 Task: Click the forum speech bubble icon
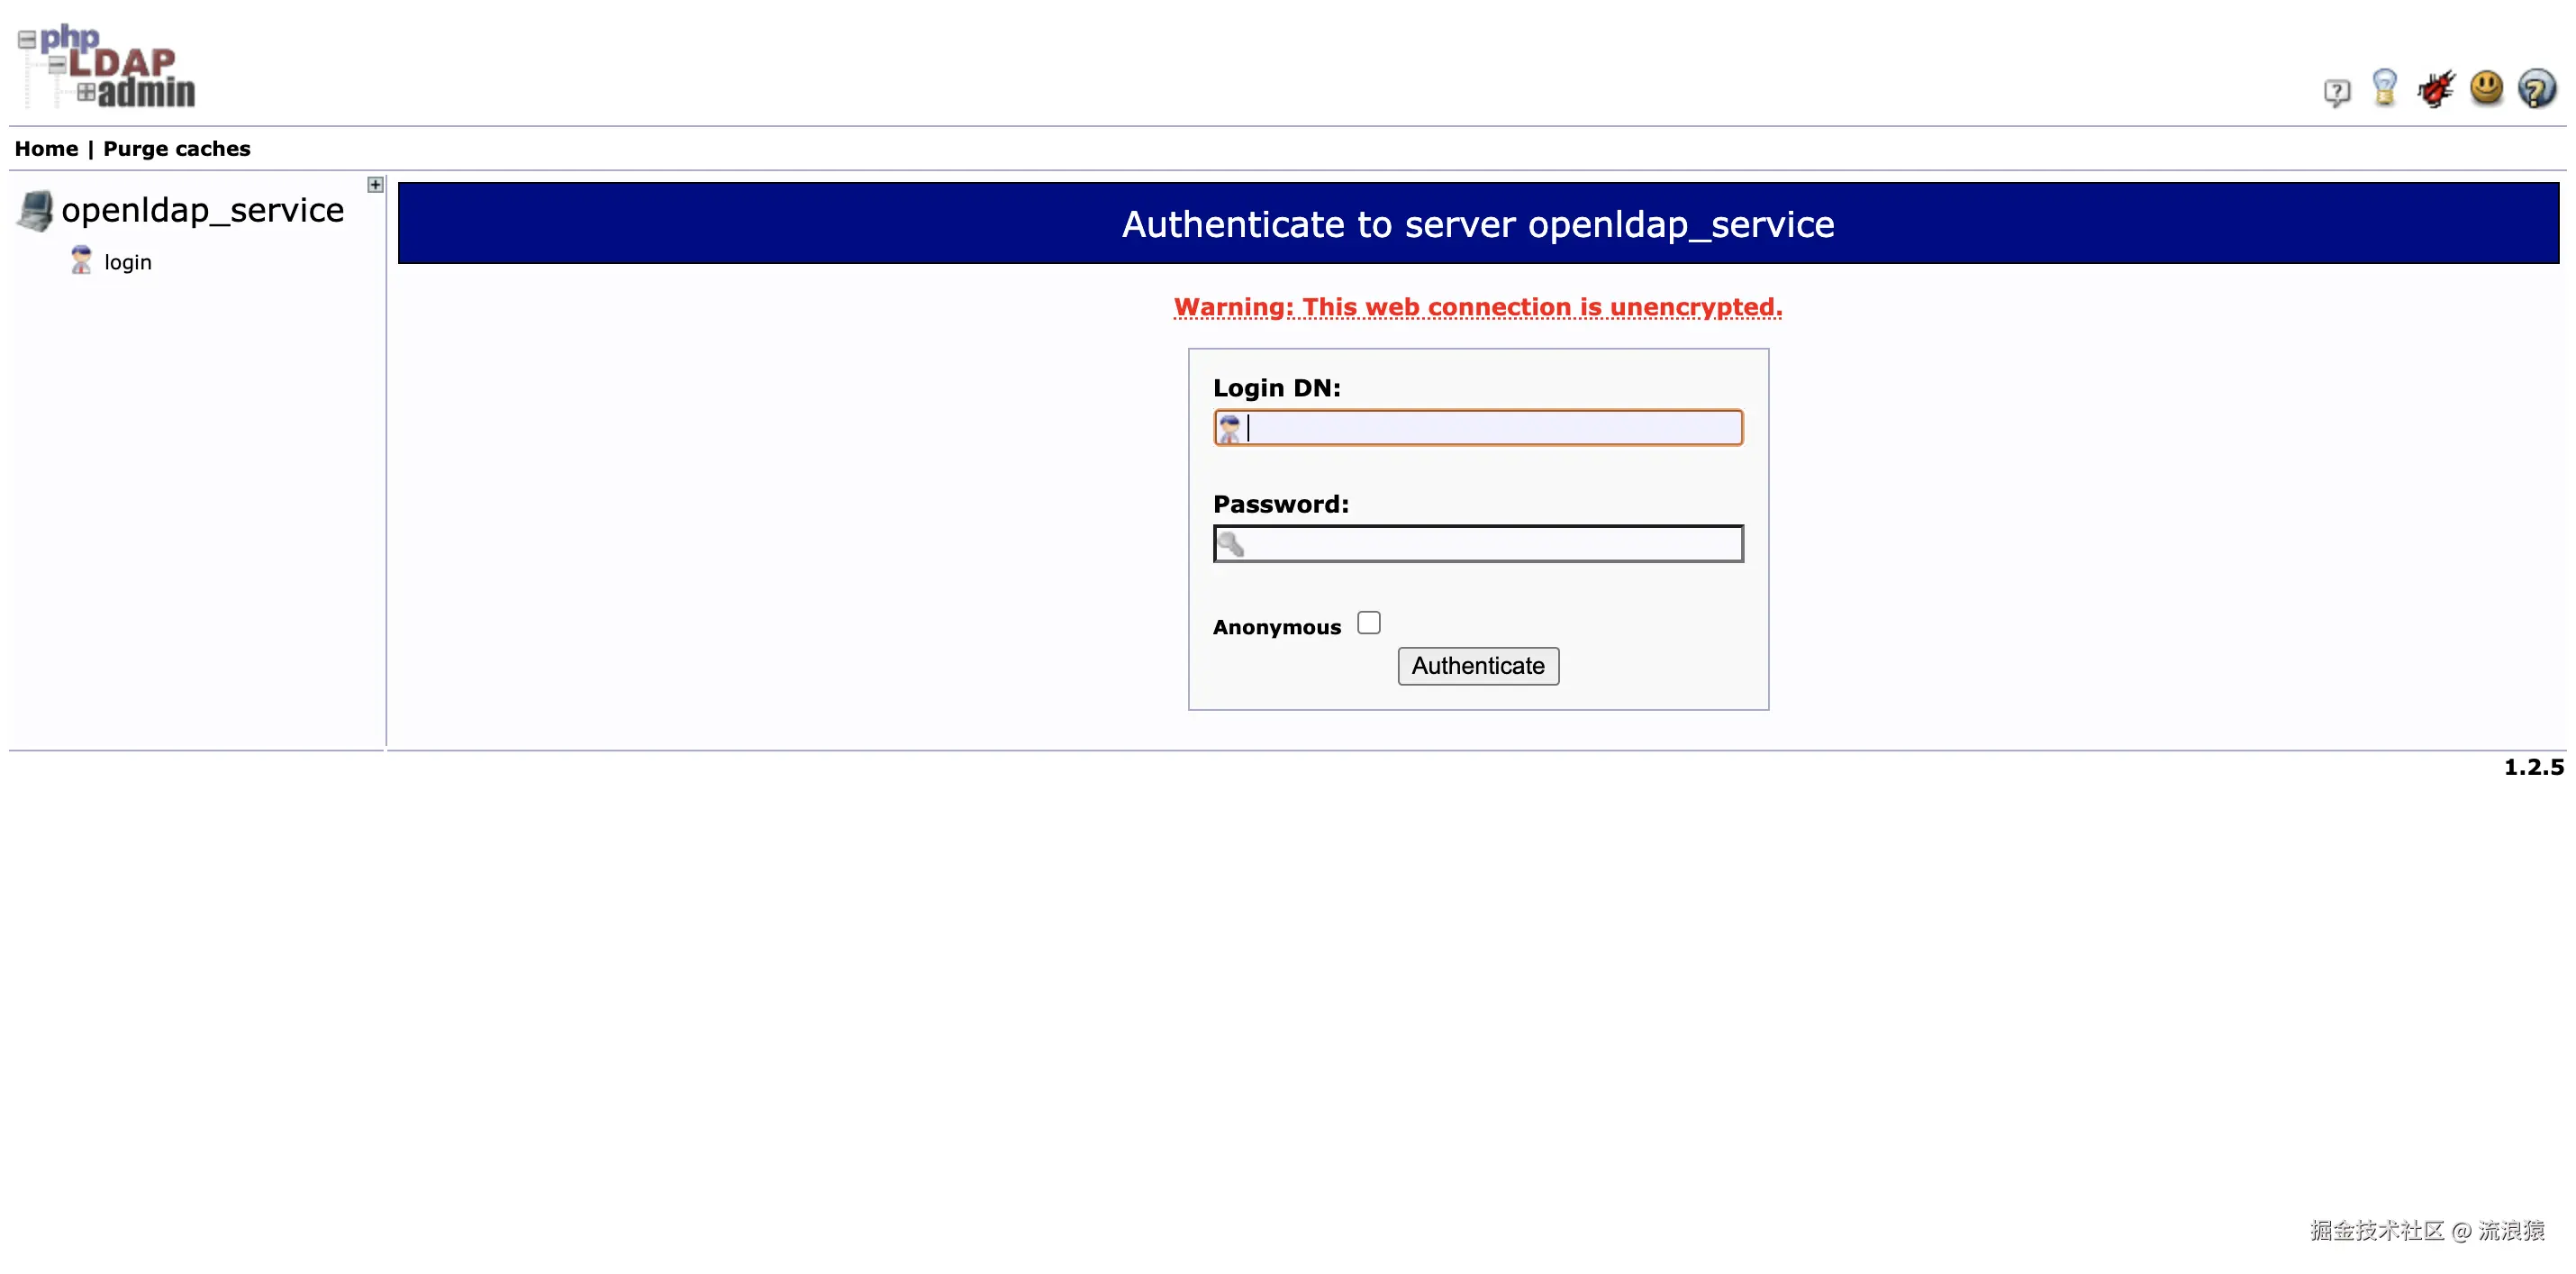click(2336, 93)
